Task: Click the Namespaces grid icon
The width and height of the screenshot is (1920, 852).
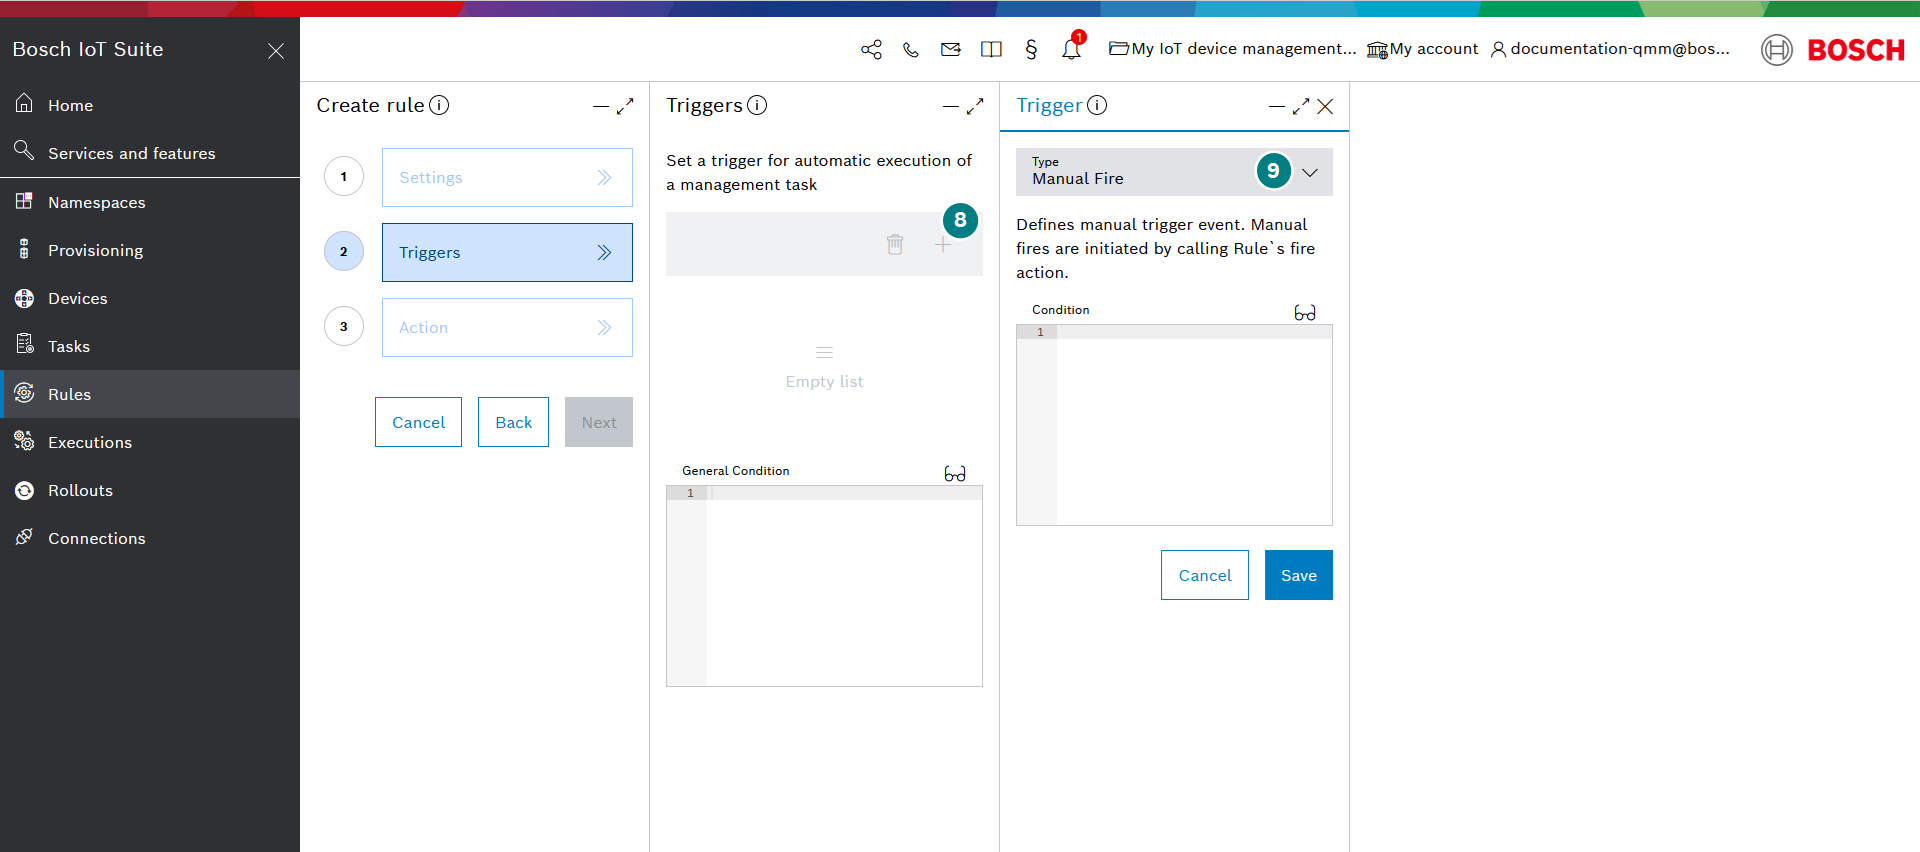Action: pos(24,201)
